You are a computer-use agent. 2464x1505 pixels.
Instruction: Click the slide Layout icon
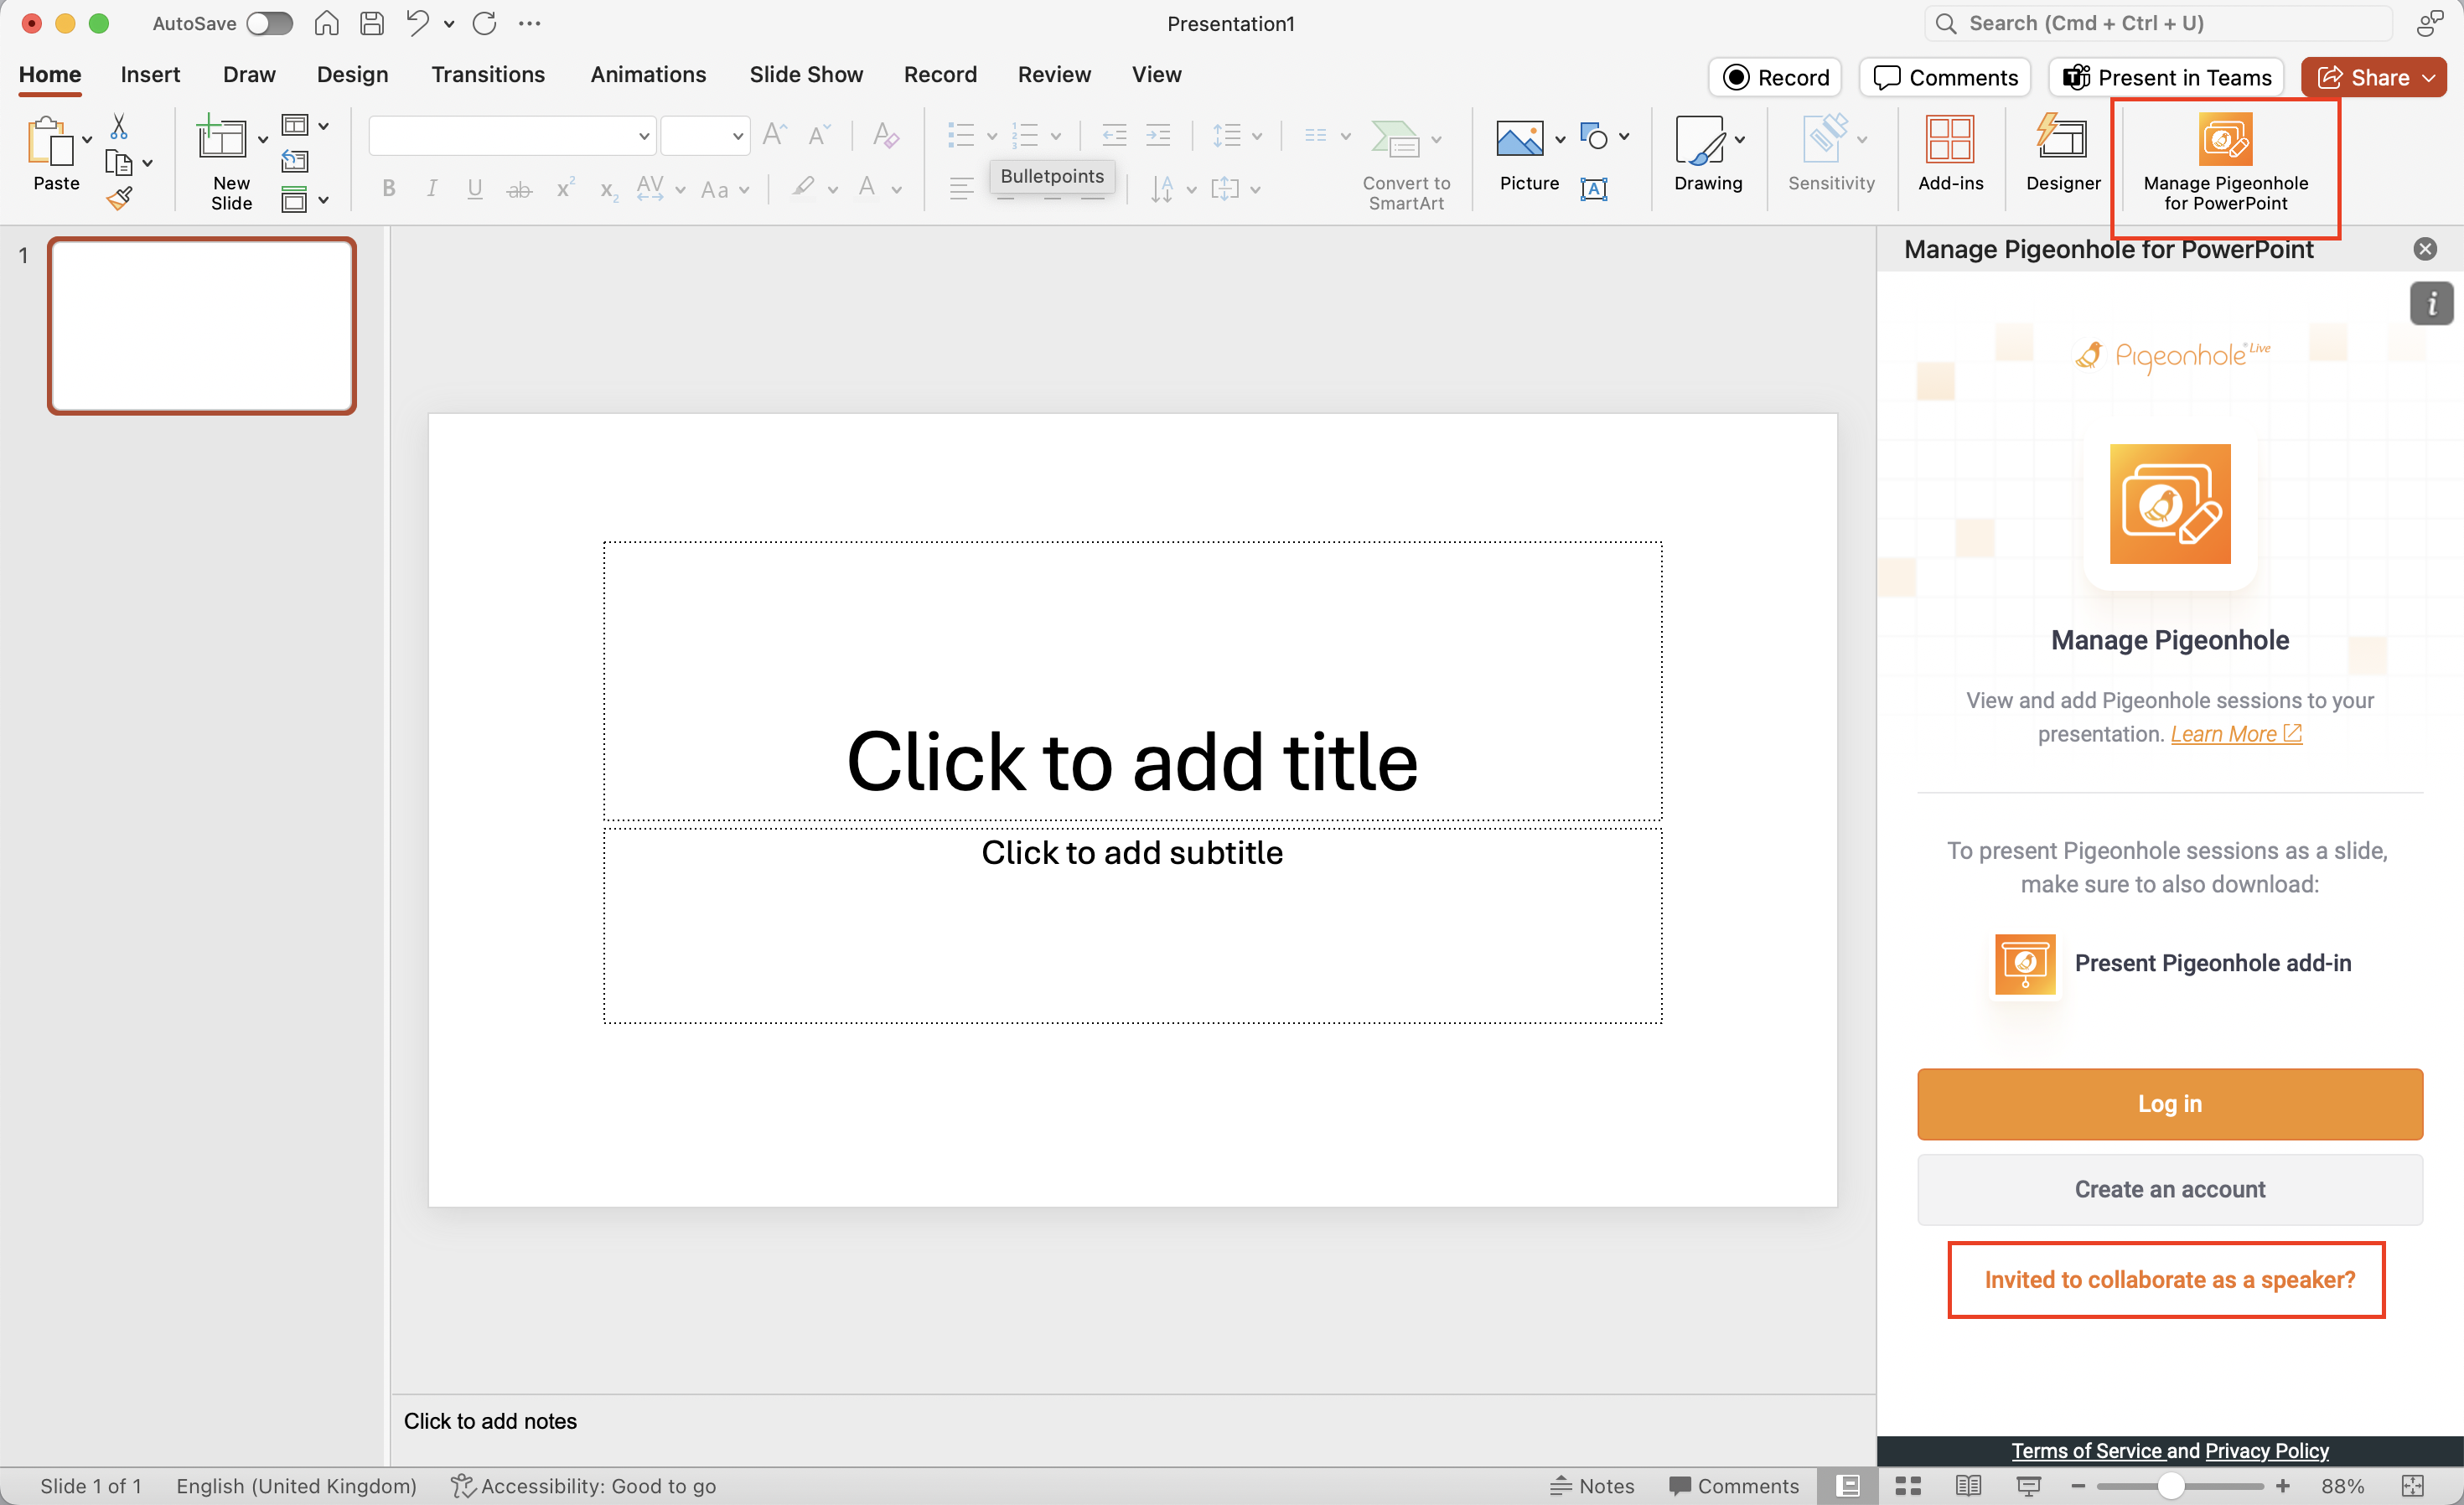pos(295,125)
